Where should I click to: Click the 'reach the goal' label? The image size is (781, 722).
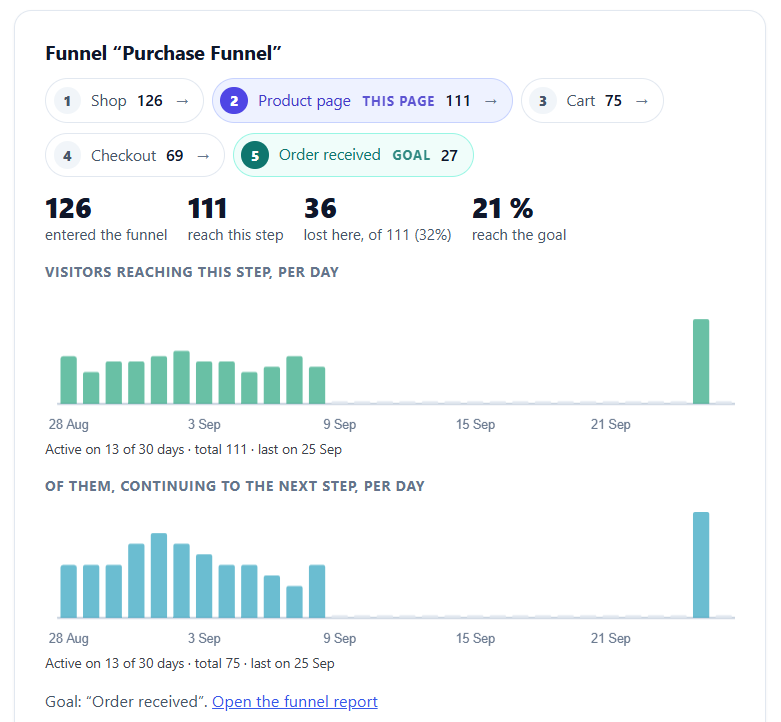point(519,235)
